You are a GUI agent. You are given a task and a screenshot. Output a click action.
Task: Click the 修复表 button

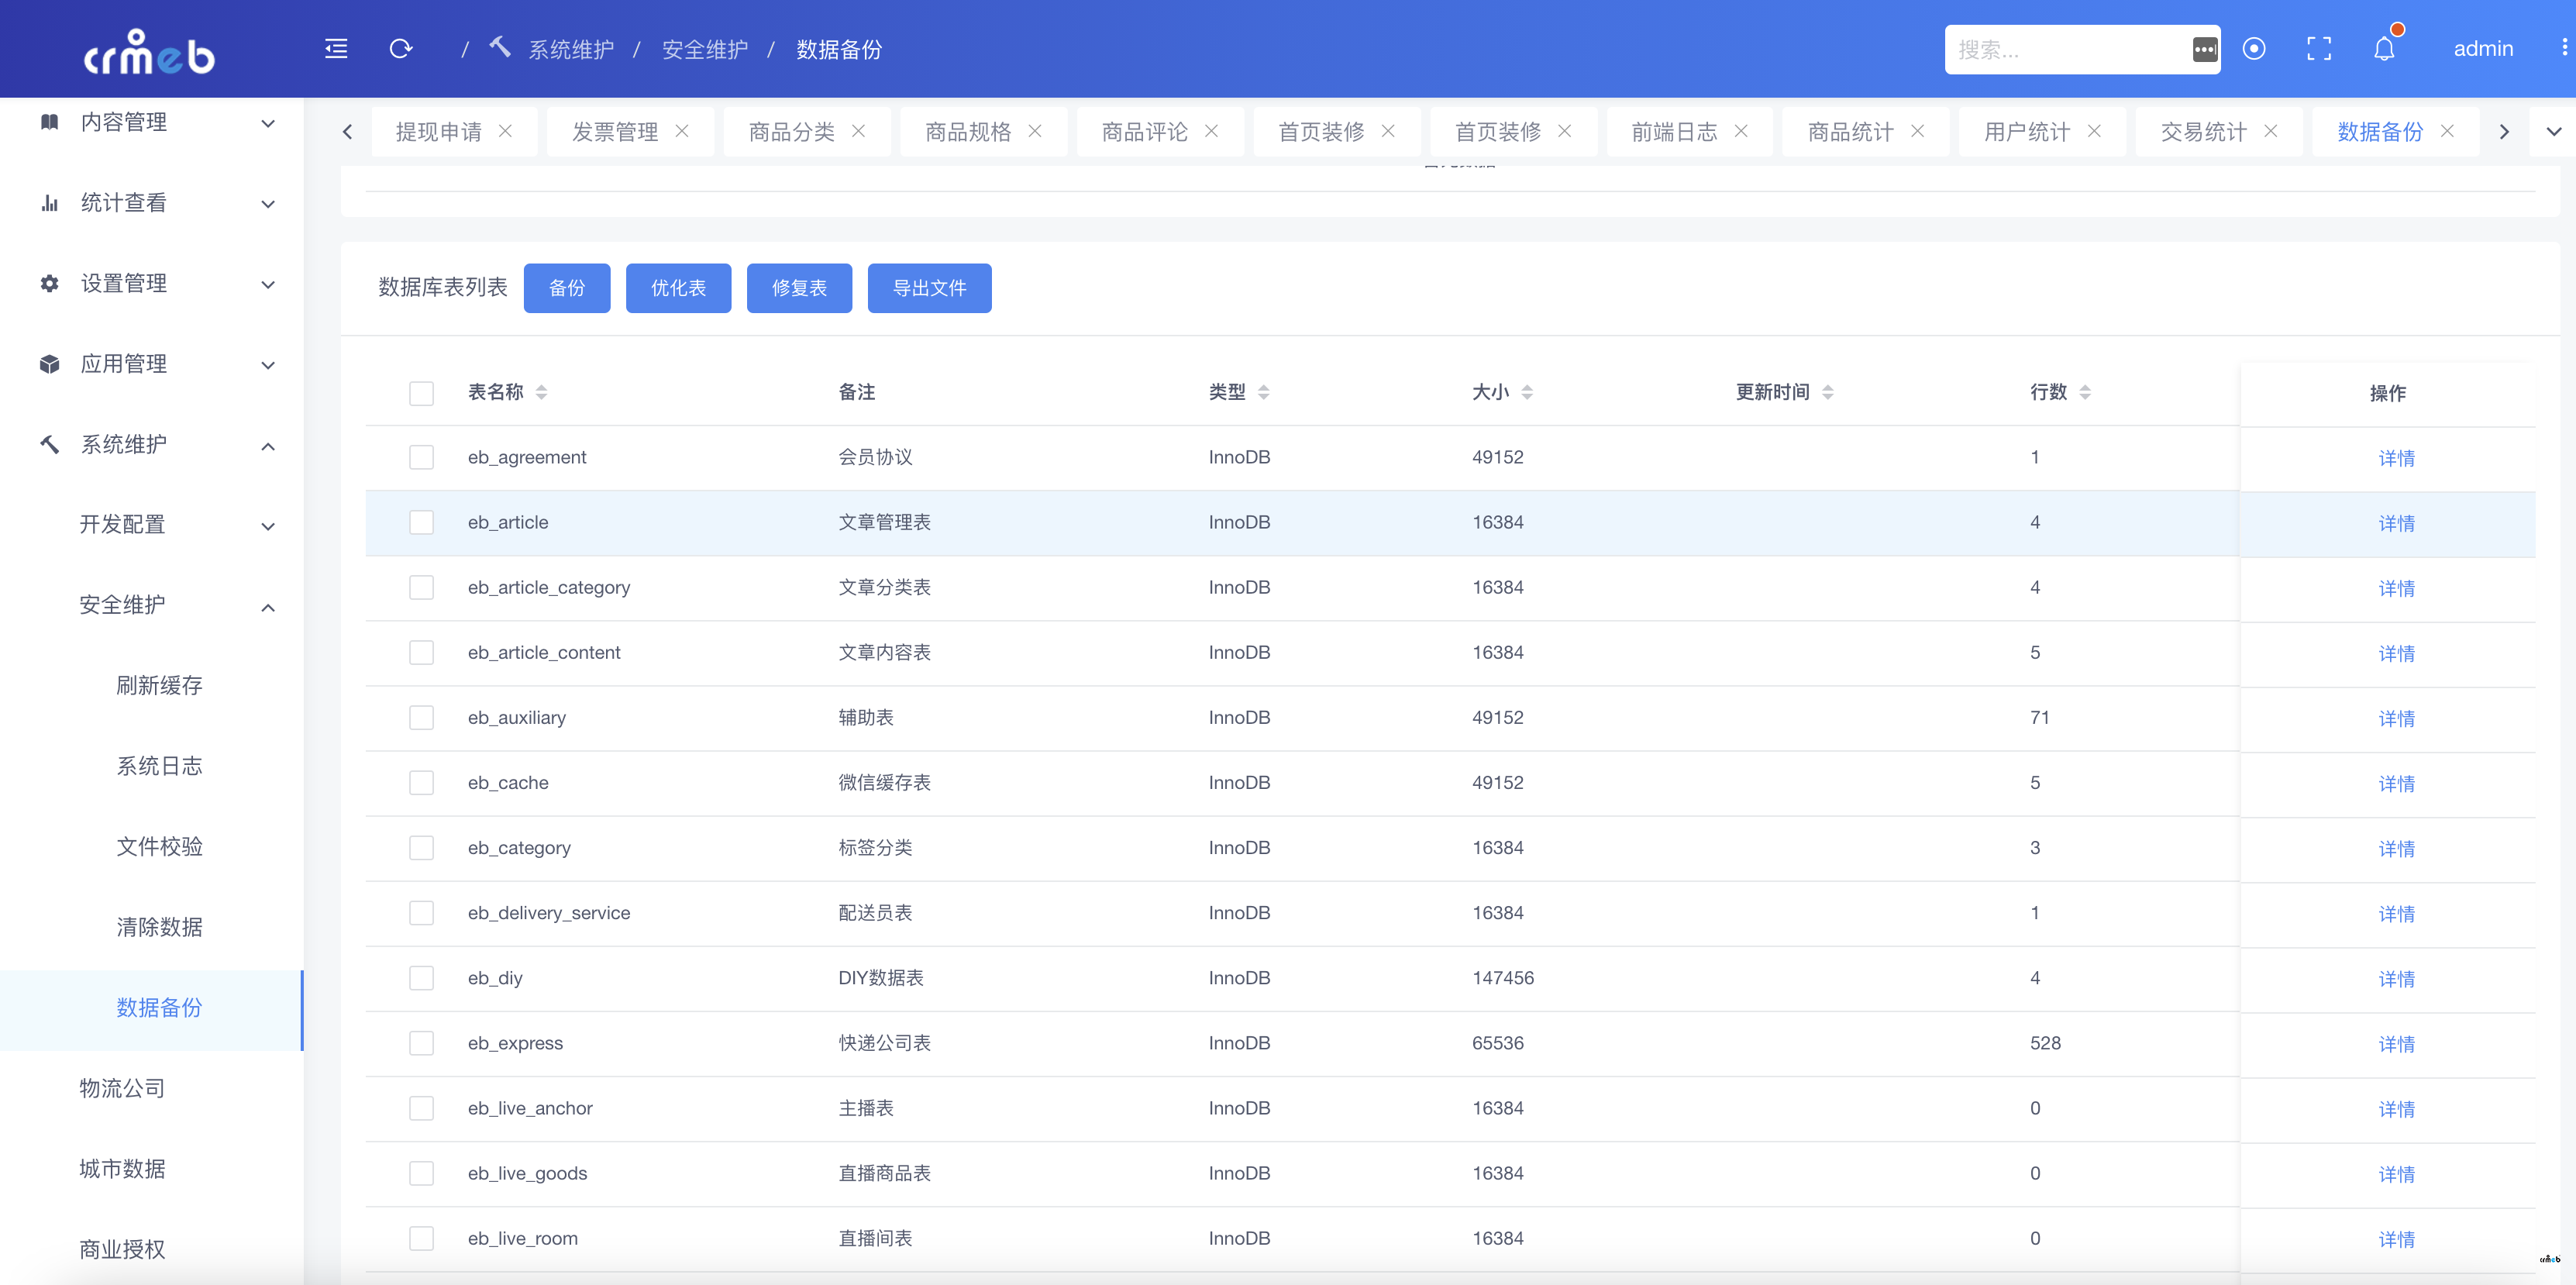(x=799, y=288)
